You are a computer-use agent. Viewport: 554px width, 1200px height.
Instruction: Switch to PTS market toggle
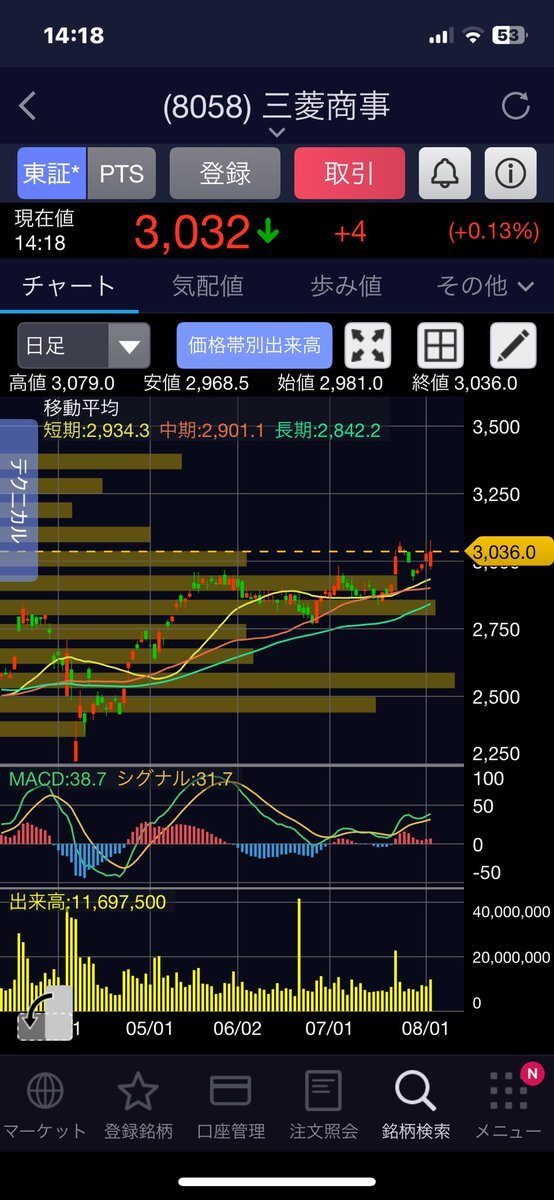123,174
